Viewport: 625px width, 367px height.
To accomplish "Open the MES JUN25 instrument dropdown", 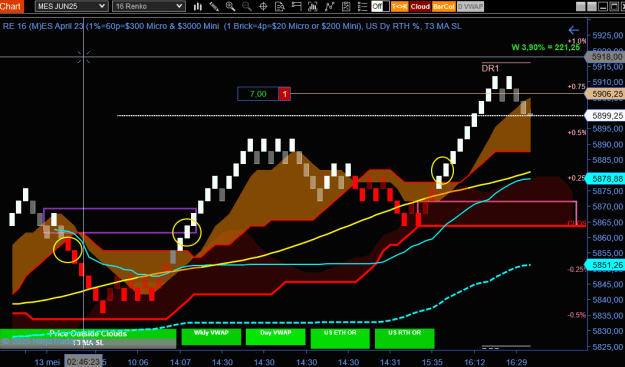I will coord(71,6).
